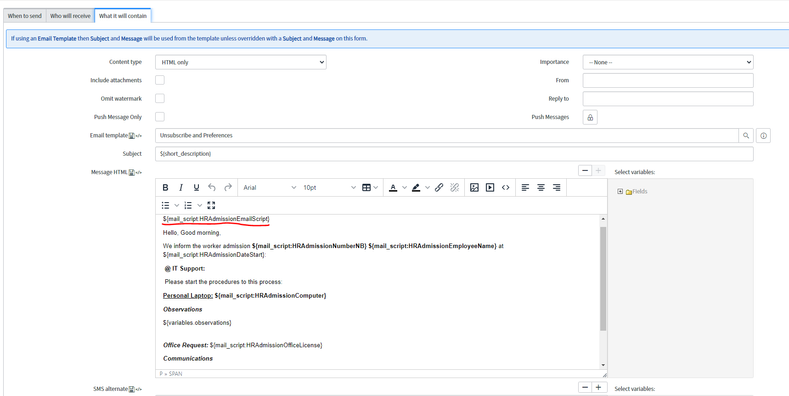Click the Reply to field

tap(668, 99)
